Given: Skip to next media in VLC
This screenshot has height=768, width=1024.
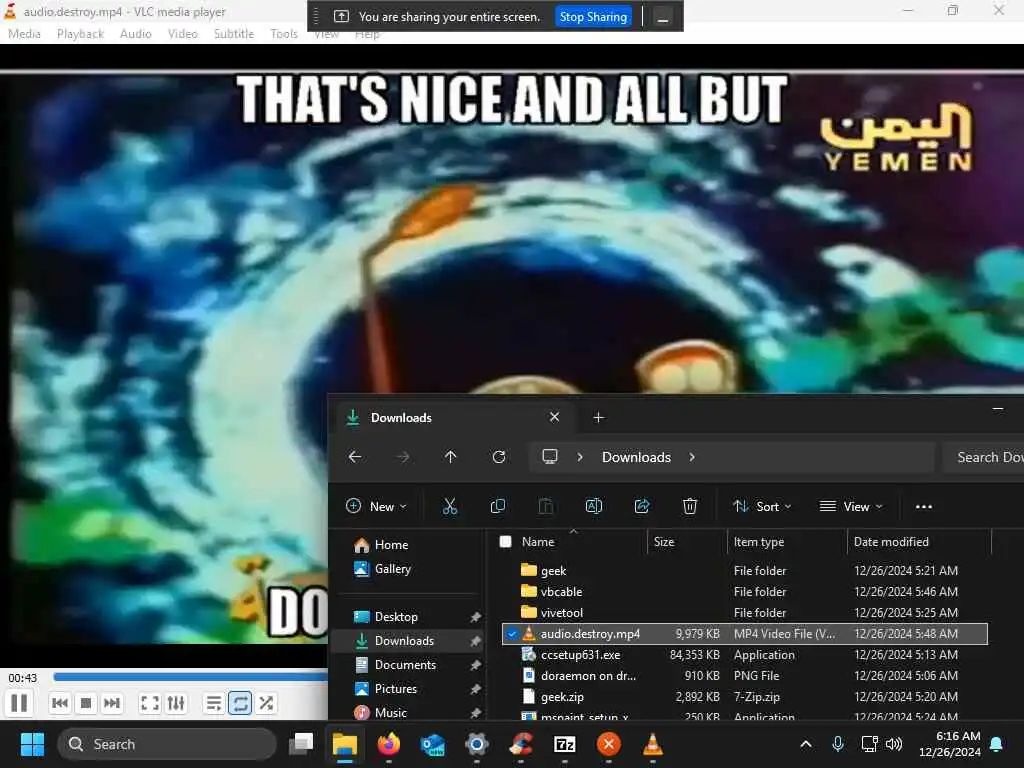Looking at the screenshot, I should pyautogui.click(x=112, y=703).
